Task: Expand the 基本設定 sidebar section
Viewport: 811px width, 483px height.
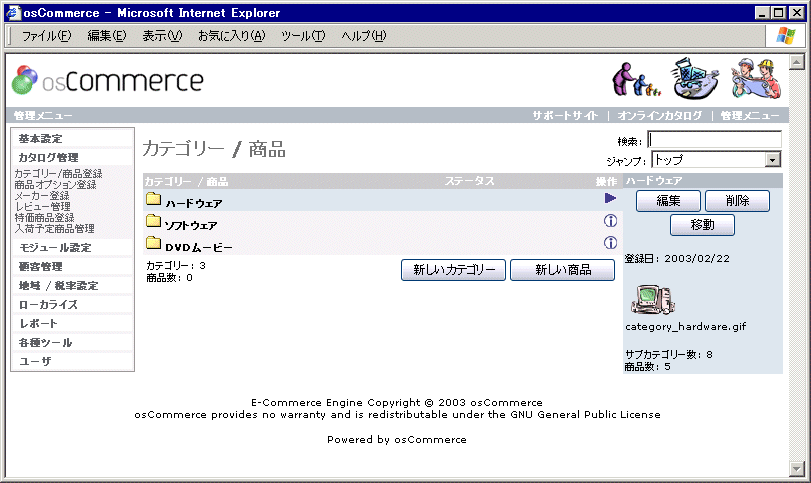Action: tap(40, 139)
